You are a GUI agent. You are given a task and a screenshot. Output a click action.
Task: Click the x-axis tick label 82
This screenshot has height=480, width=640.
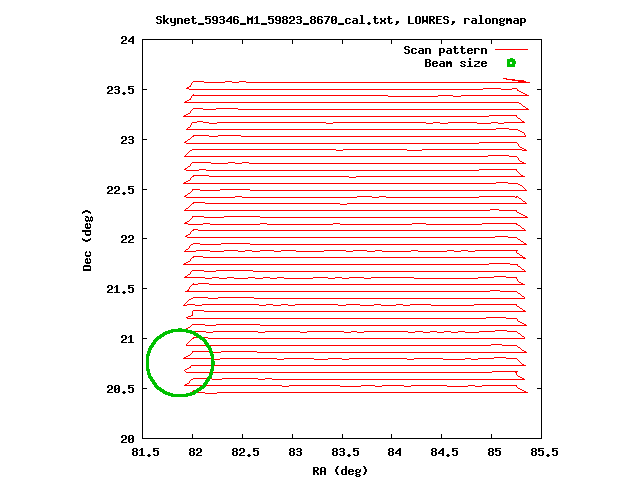click(196, 452)
